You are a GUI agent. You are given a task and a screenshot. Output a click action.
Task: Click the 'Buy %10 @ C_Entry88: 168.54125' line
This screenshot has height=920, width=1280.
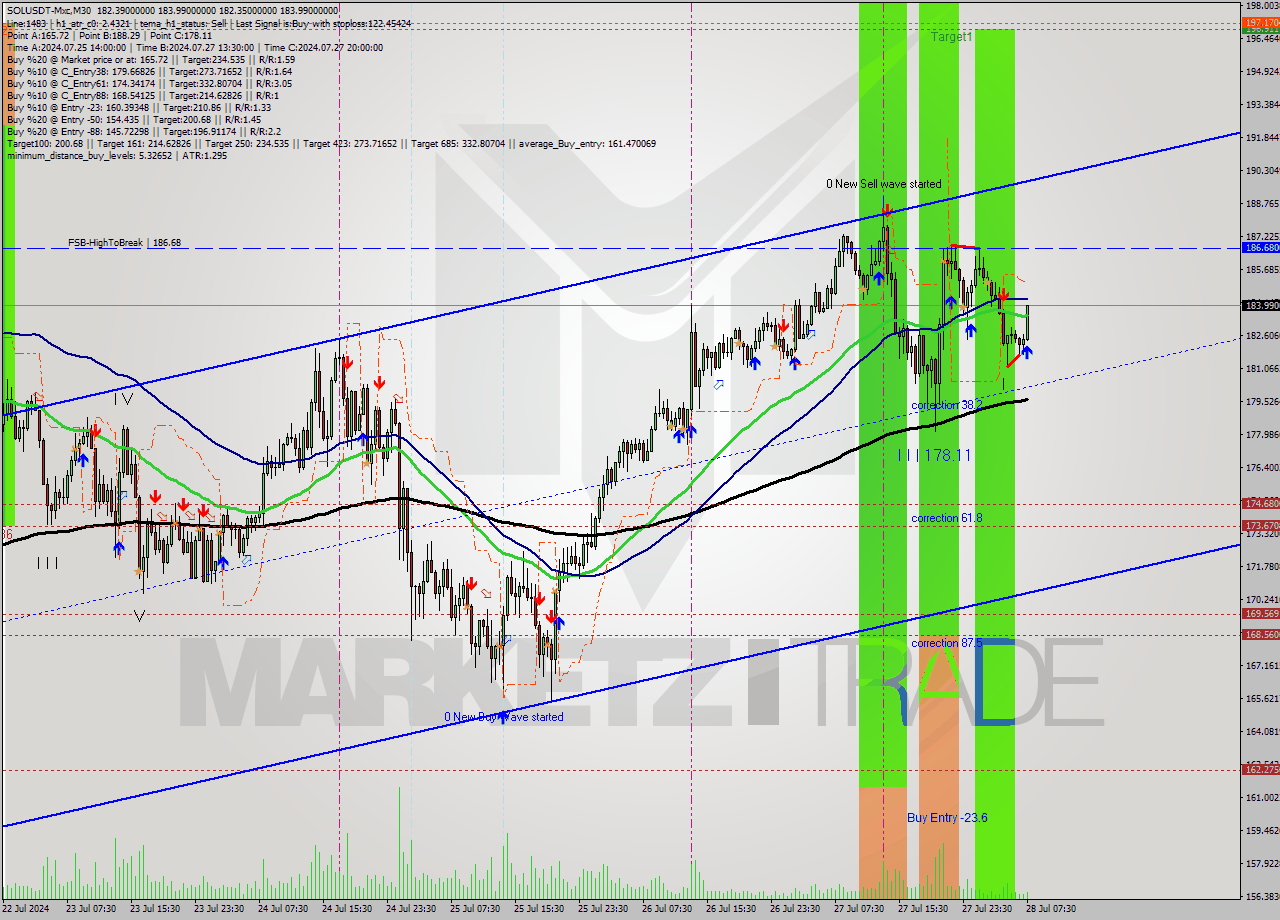143,95
